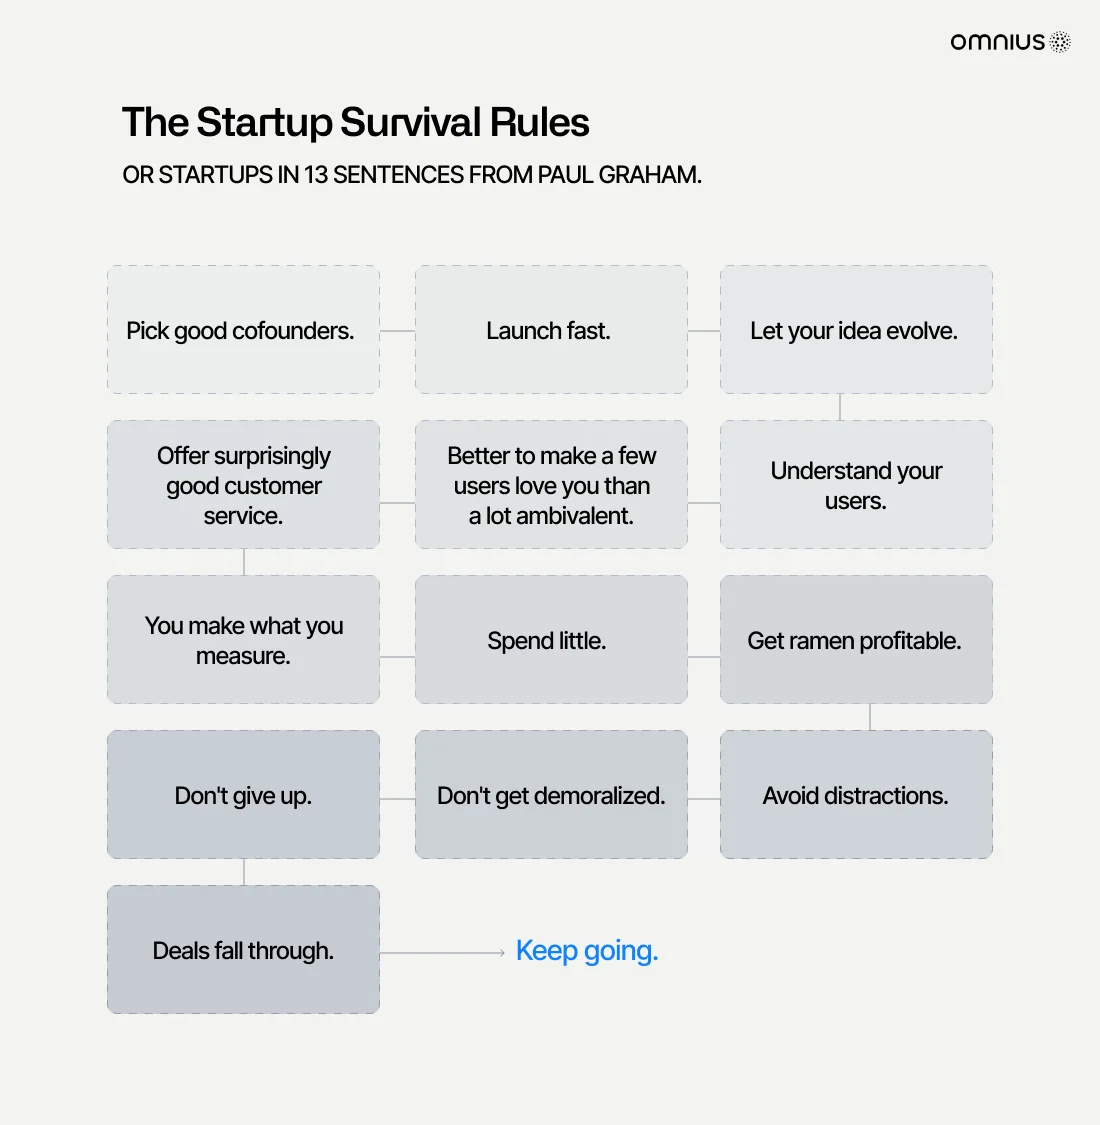Image resolution: width=1100 pixels, height=1125 pixels.
Task: Click the blue 'Keep going.' text
Action: [x=587, y=951]
